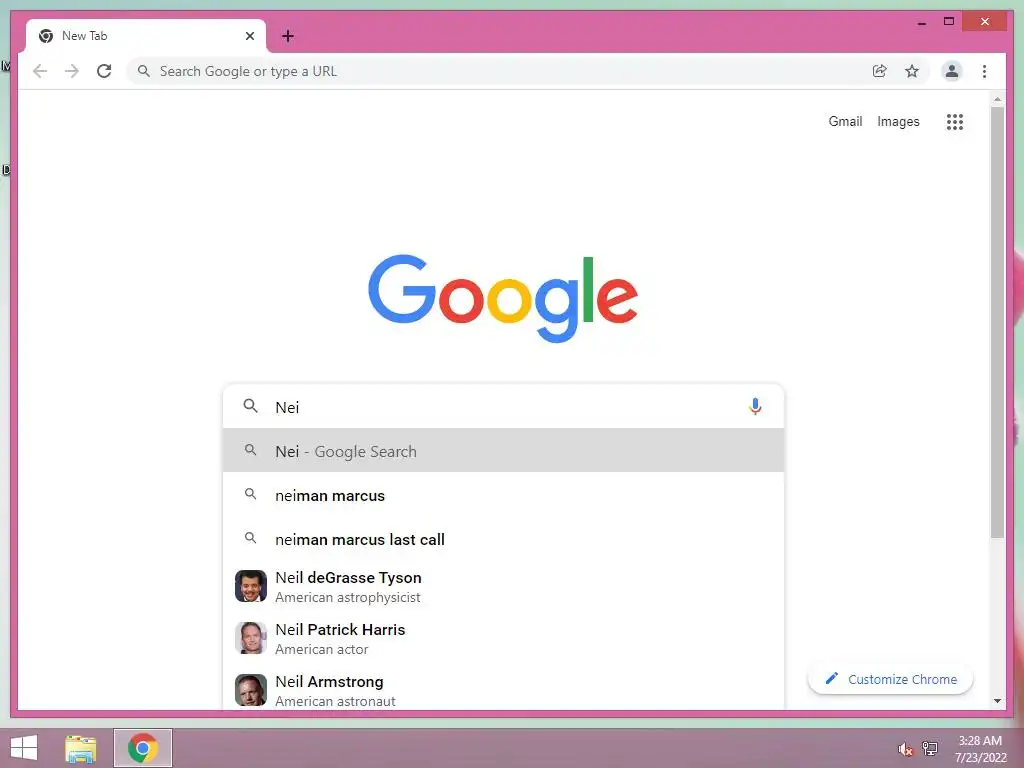Click the share page icon in address bar
Screen dimensions: 1024x768
(880, 71)
